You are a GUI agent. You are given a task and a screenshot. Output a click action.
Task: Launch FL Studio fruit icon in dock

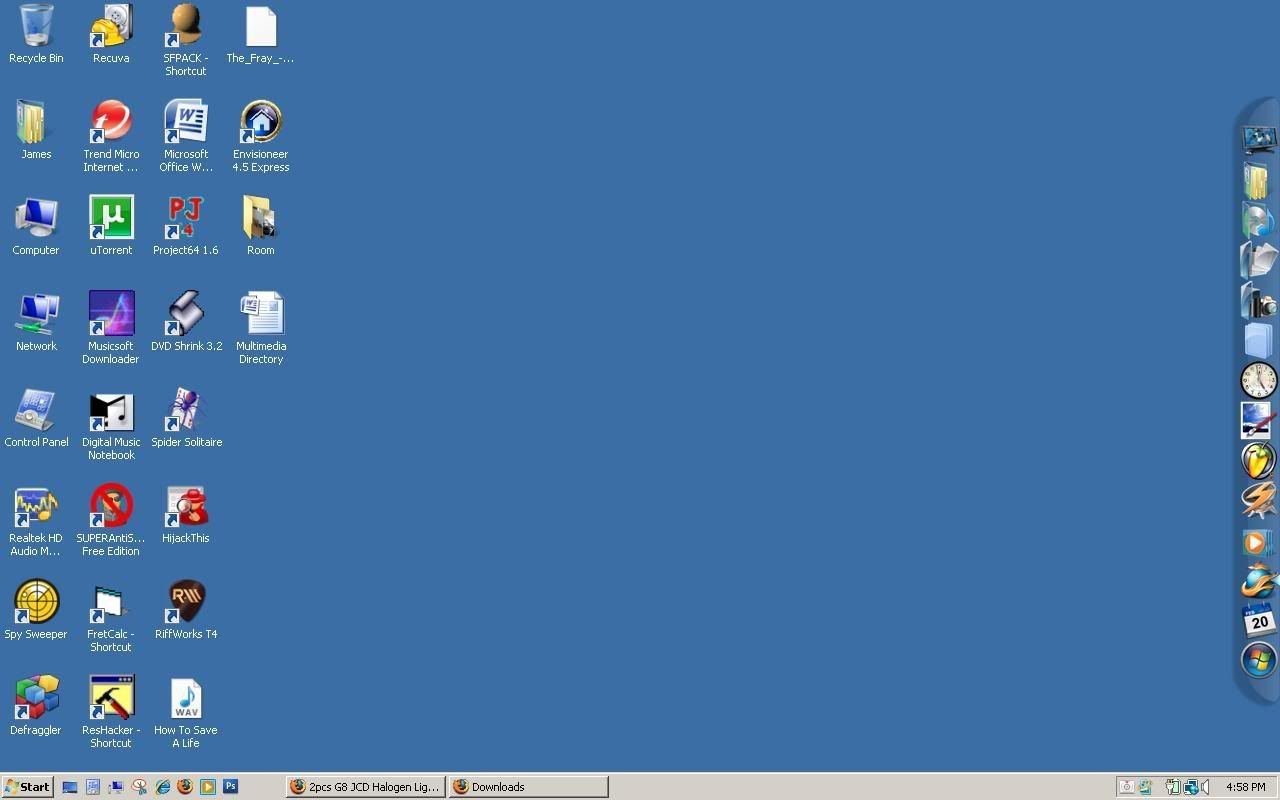(x=1258, y=460)
